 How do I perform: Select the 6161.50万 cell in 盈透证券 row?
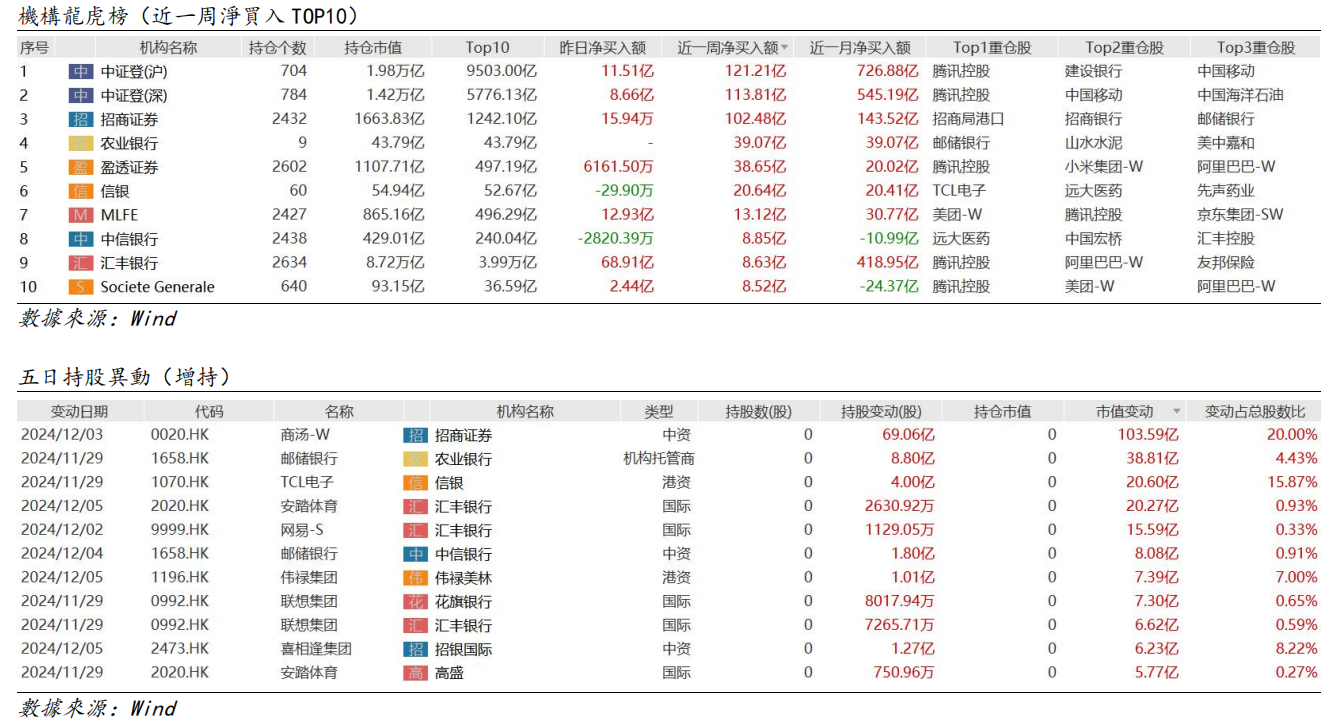[x=617, y=167]
